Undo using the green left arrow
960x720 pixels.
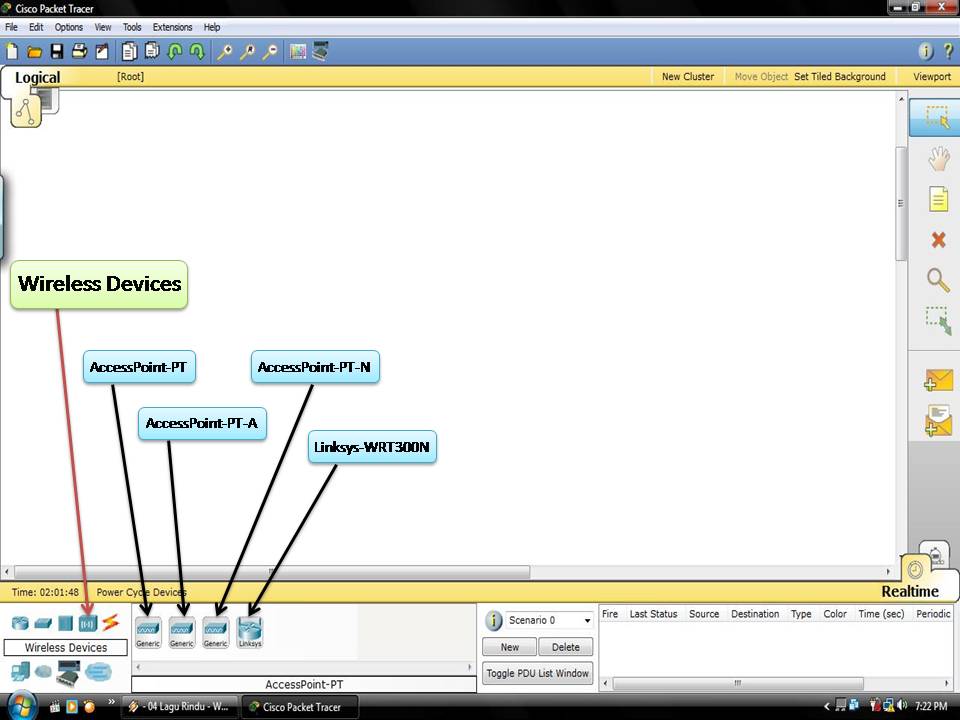(x=175, y=51)
